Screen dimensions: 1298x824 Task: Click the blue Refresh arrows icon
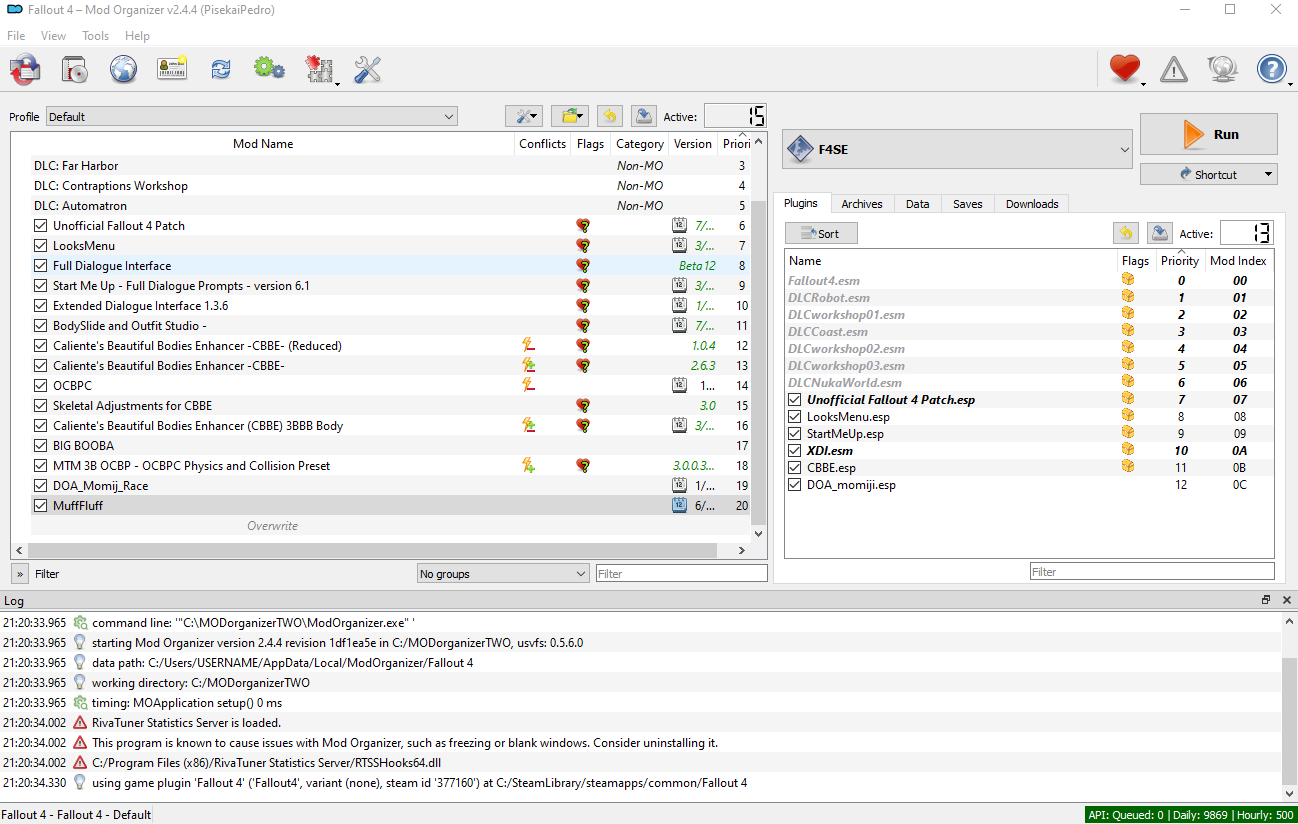coord(220,69)
